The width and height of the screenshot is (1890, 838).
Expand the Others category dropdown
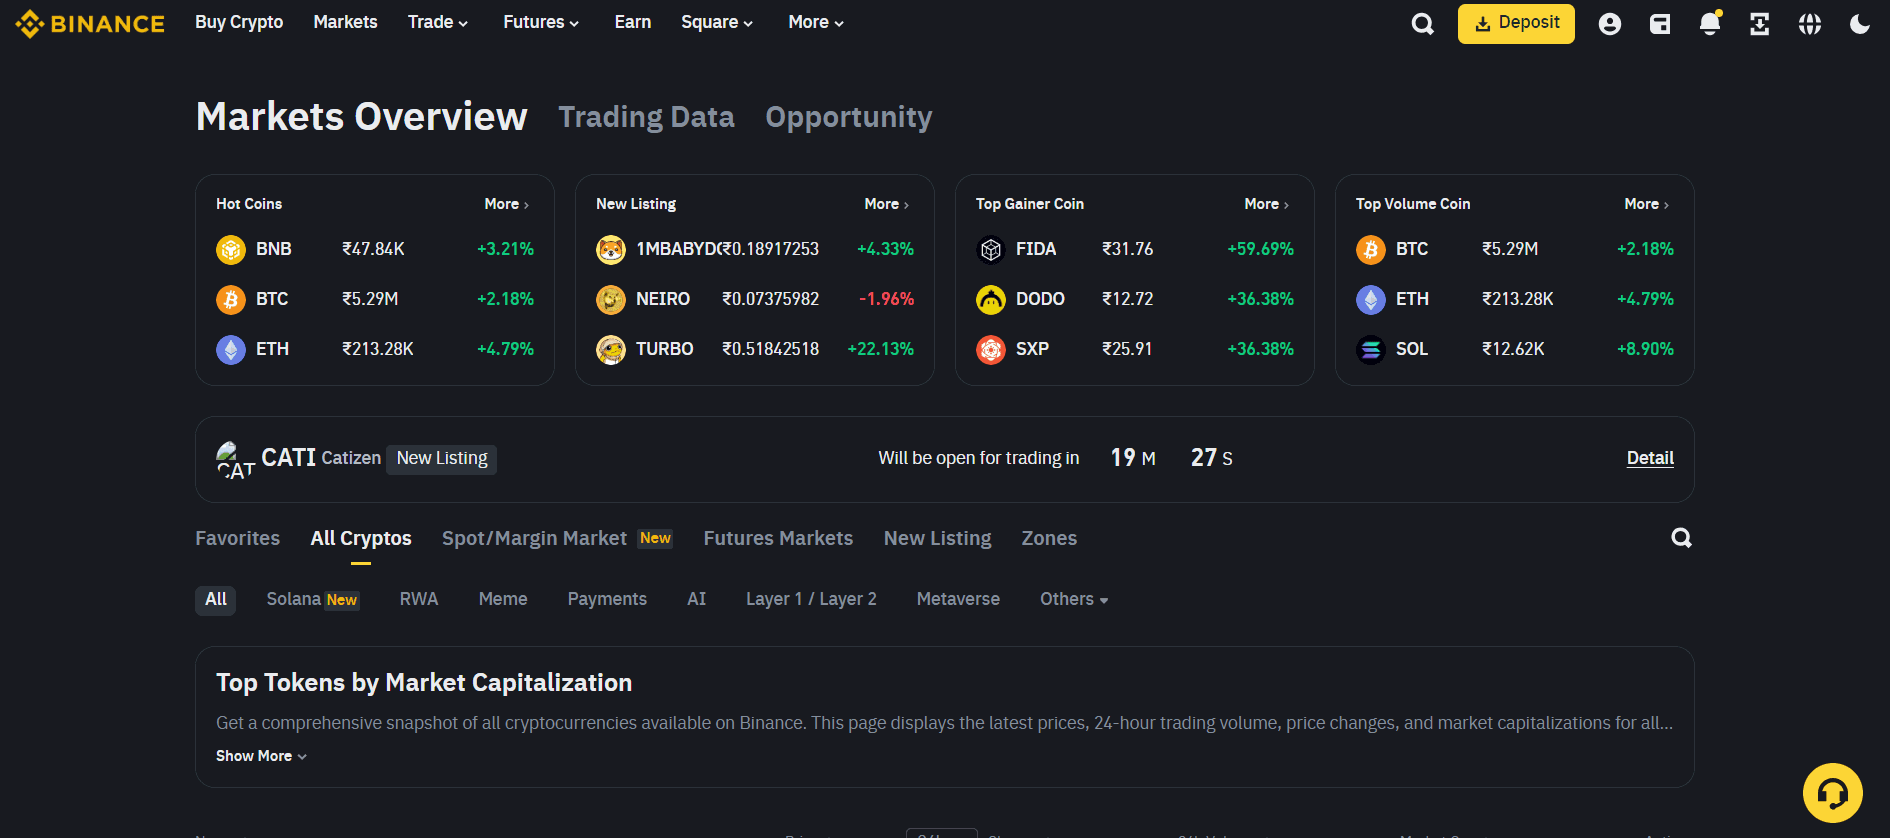pyautogui.click(x=1074, y=599)
